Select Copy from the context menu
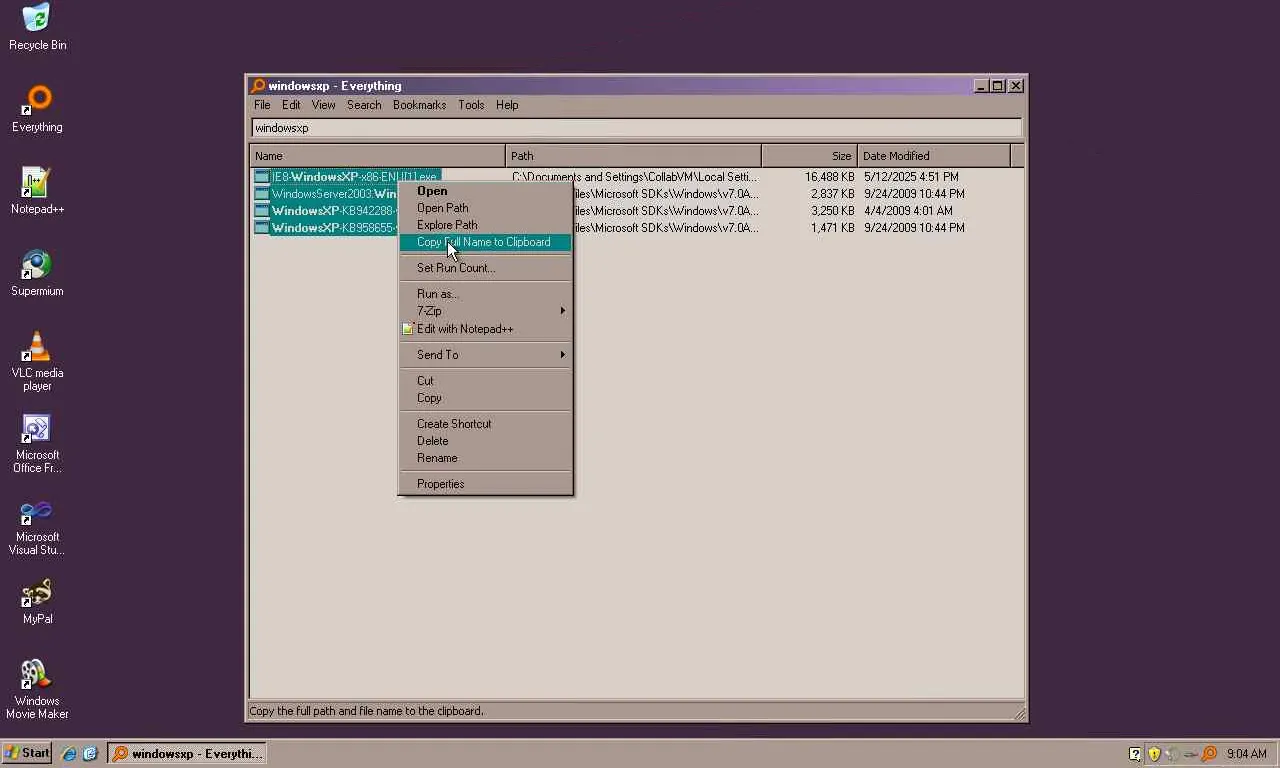Screen dimensions: 1280x768 [x=485, y=398]
